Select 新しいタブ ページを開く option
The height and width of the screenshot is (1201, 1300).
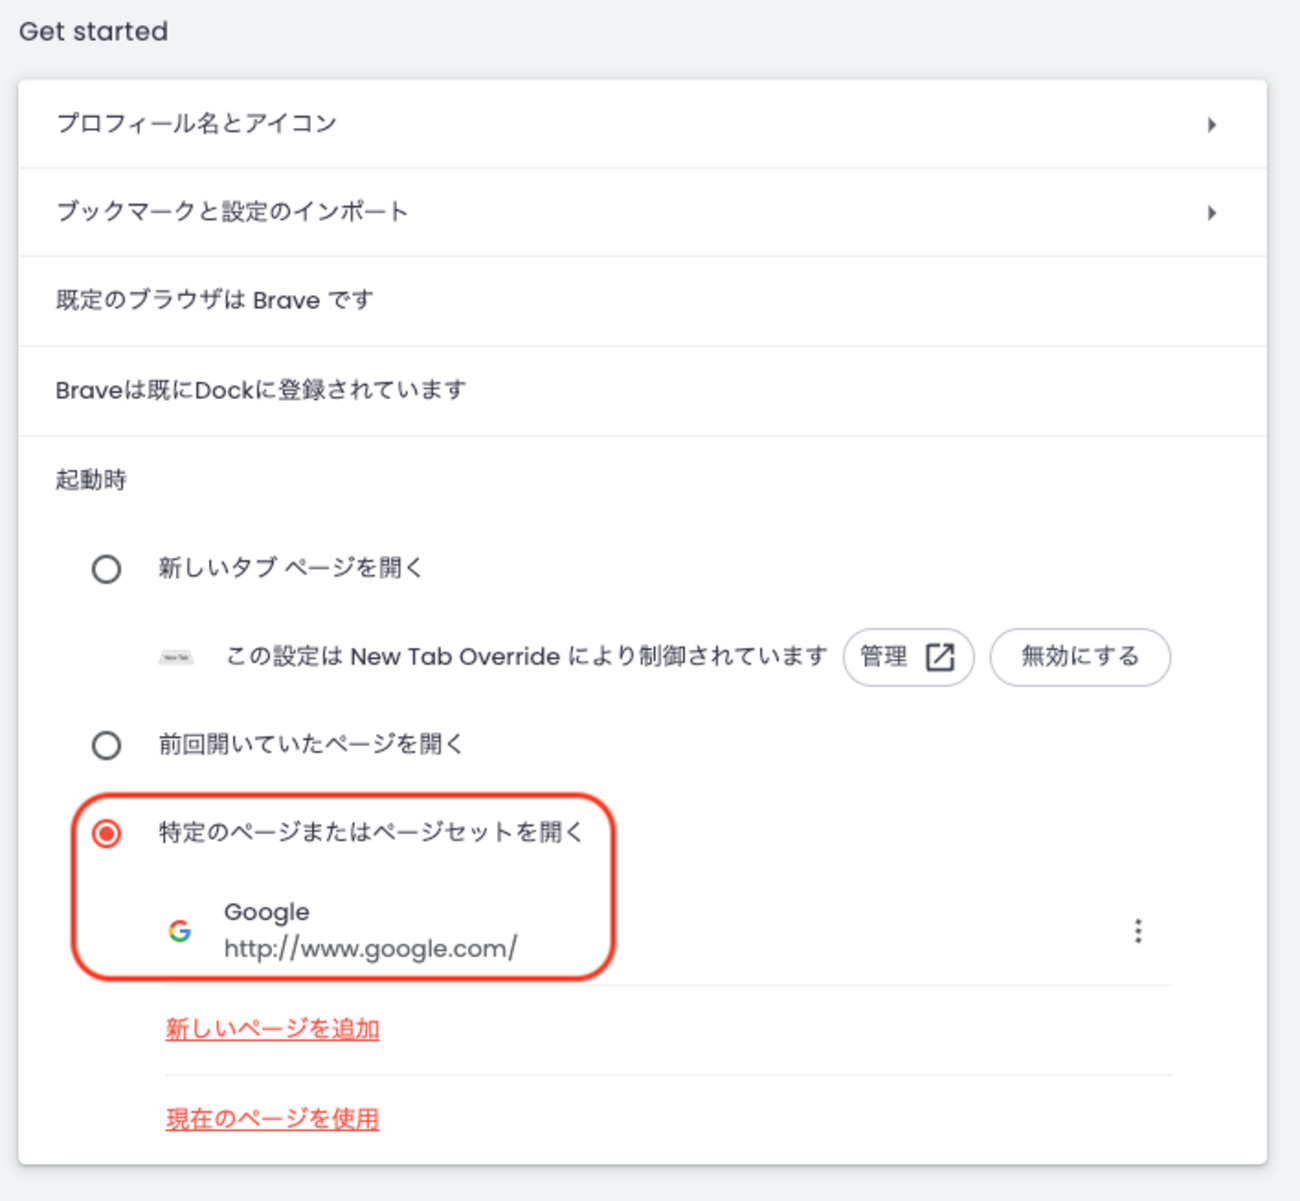pos(107,568)
